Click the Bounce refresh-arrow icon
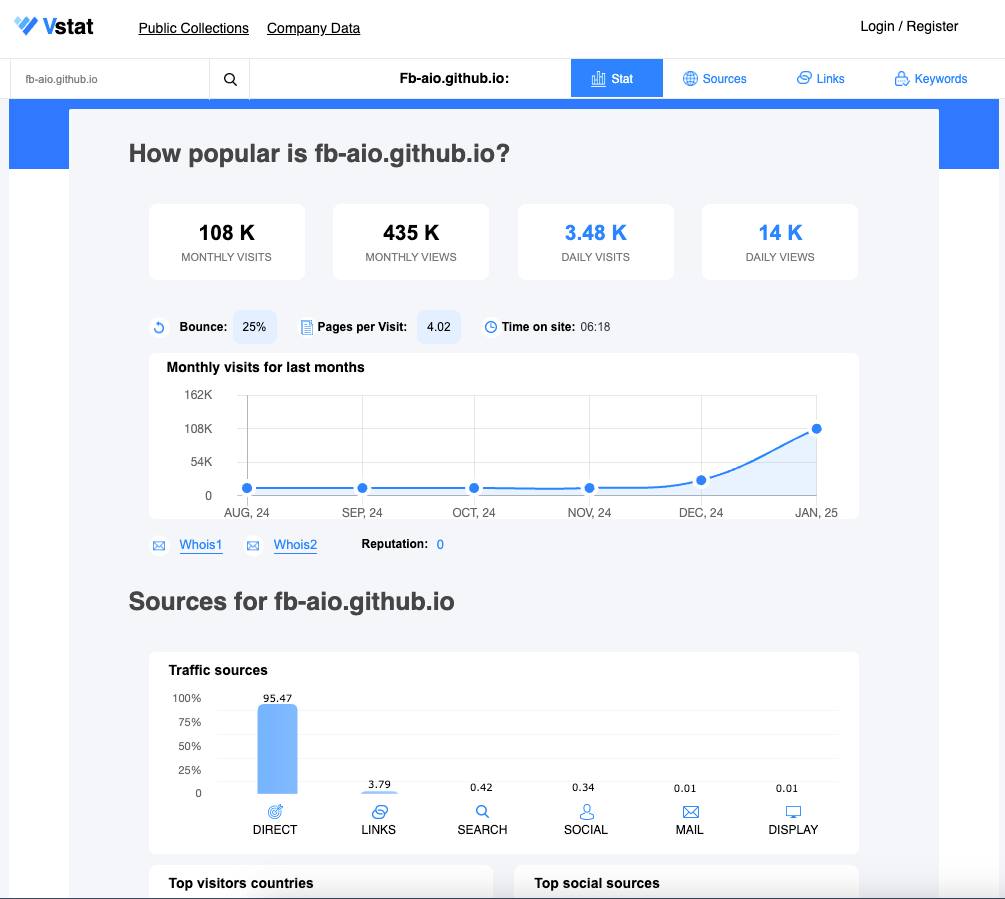Viewport: 1005px width, 899px height. click(x=159, y=327)
